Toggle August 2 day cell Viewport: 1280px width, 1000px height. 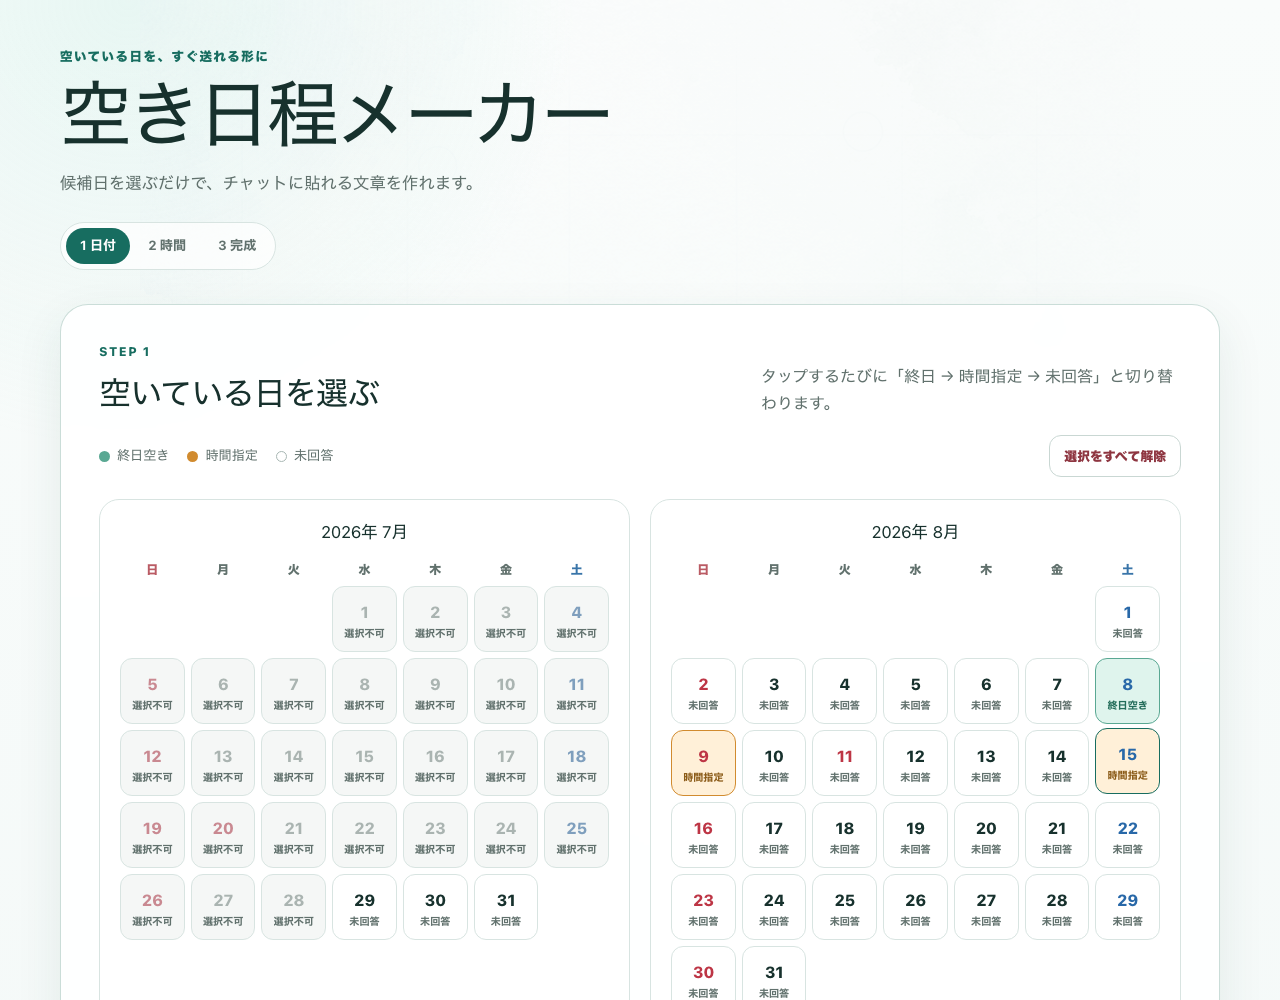tap(703, 691)
